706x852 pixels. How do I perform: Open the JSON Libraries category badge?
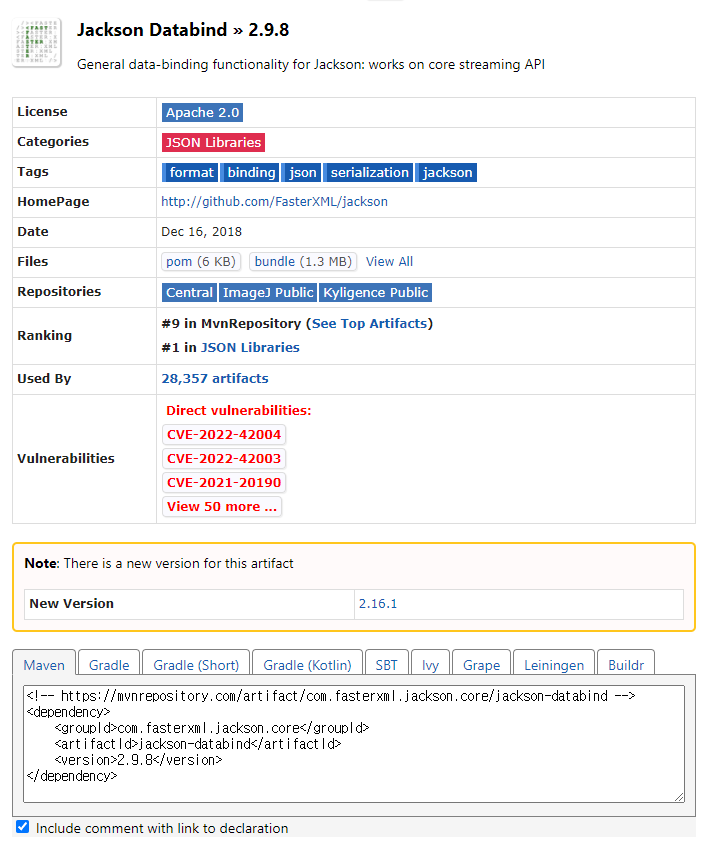(x=213, y=142)
